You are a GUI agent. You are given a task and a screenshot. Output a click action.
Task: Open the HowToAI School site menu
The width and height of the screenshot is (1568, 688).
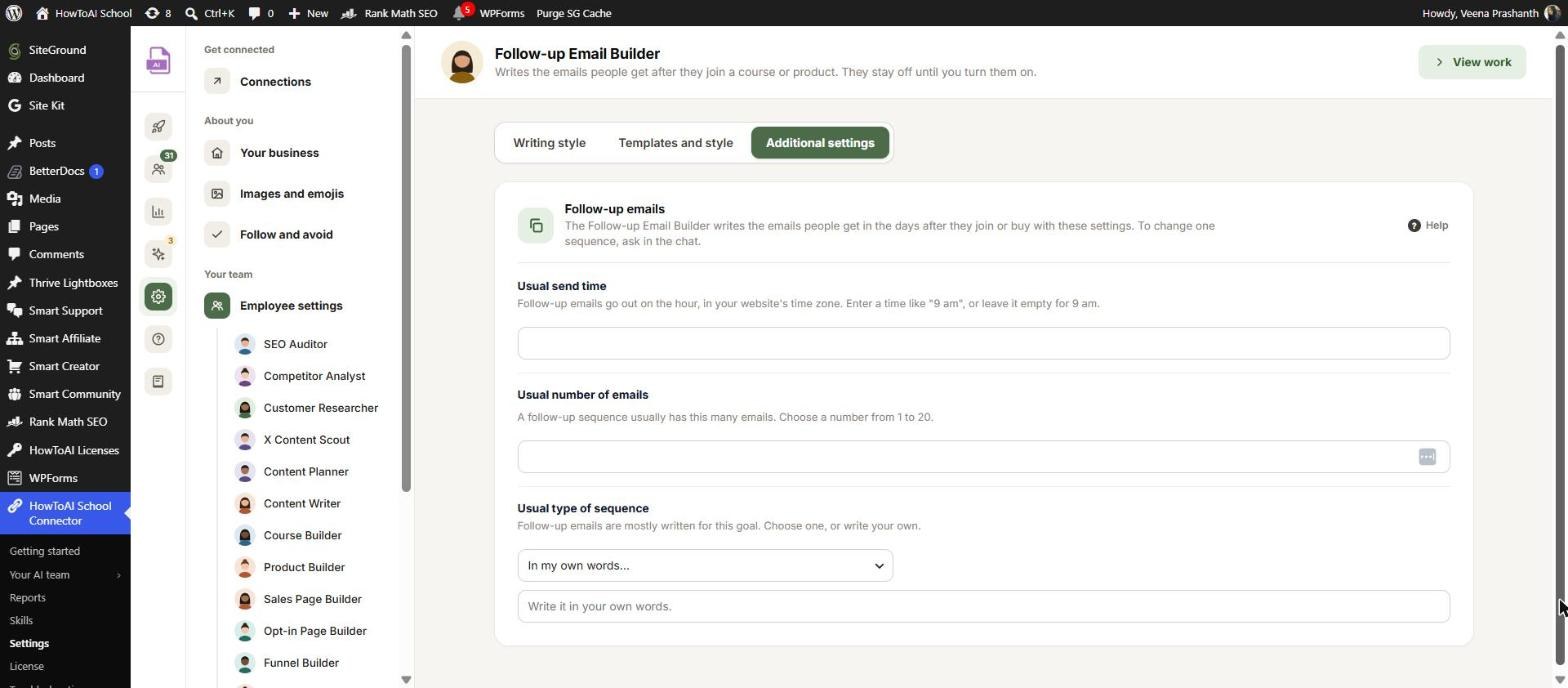click(83, 13)
